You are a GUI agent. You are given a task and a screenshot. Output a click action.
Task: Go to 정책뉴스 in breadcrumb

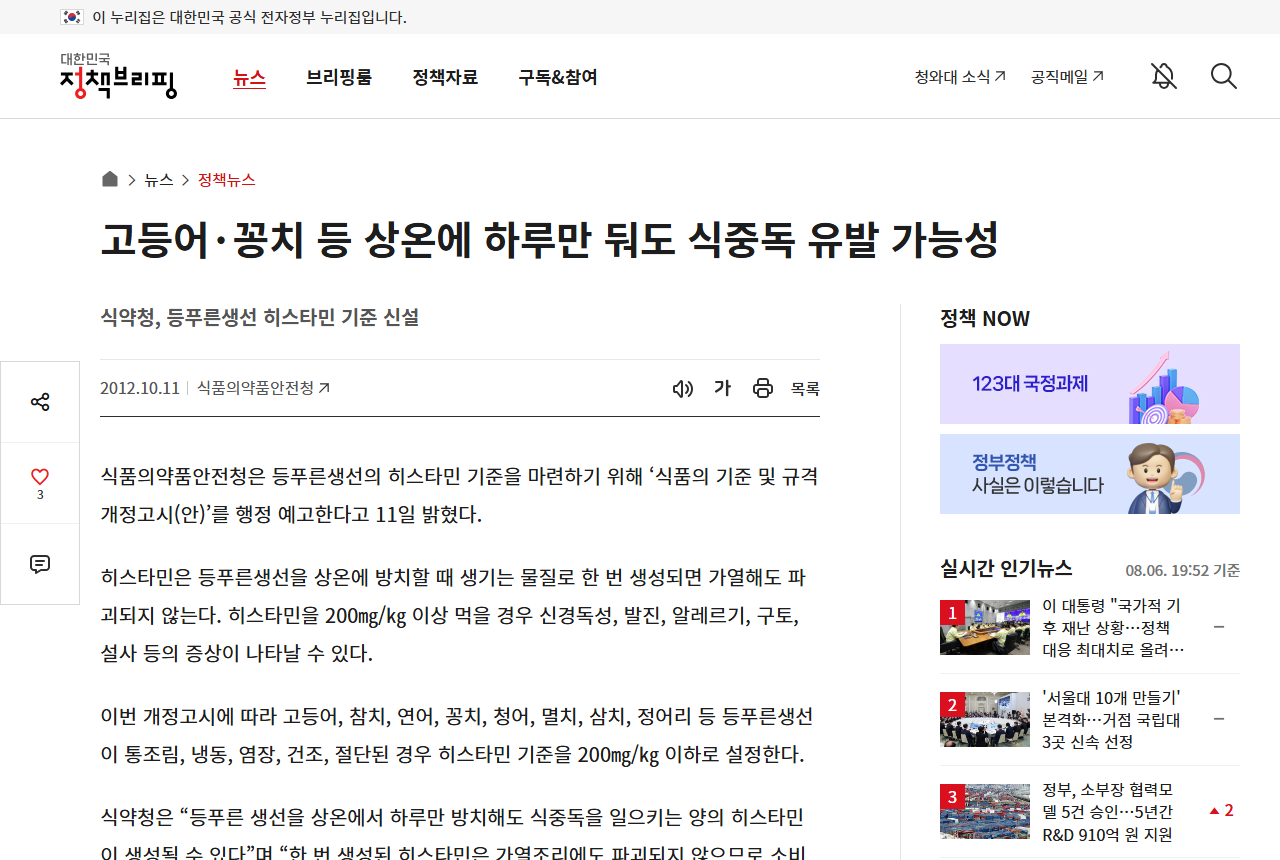click(227, 180)
